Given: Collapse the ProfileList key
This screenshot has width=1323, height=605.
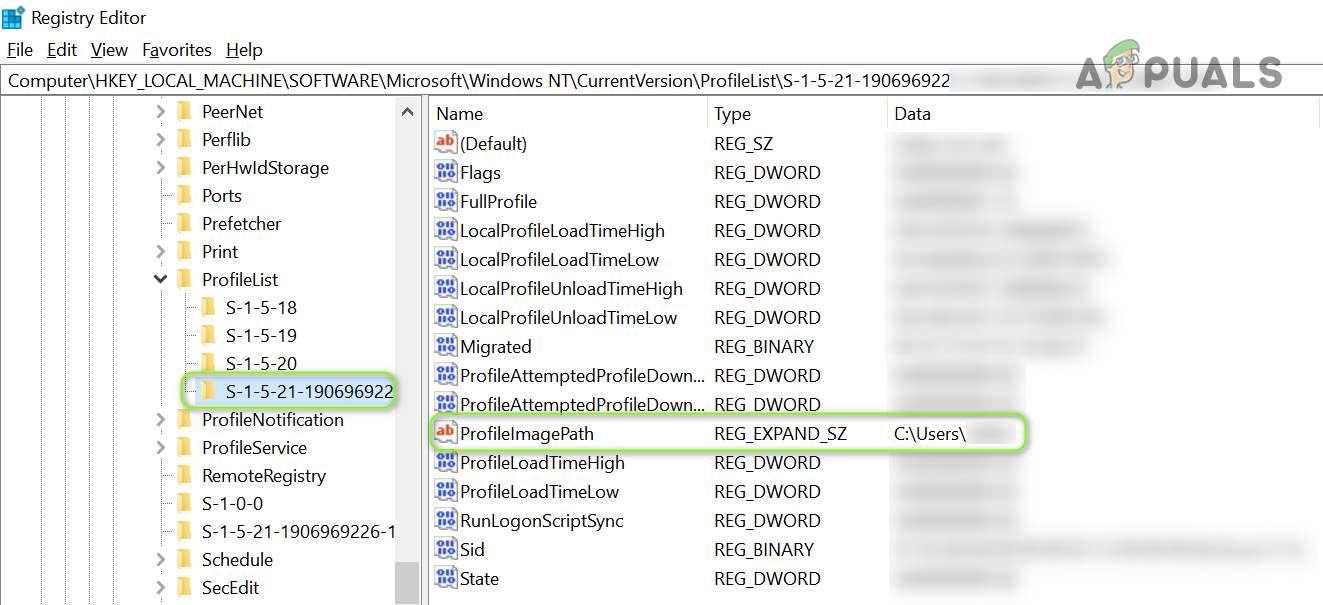Looking at the screenshot, I should [x=160, y=280].
